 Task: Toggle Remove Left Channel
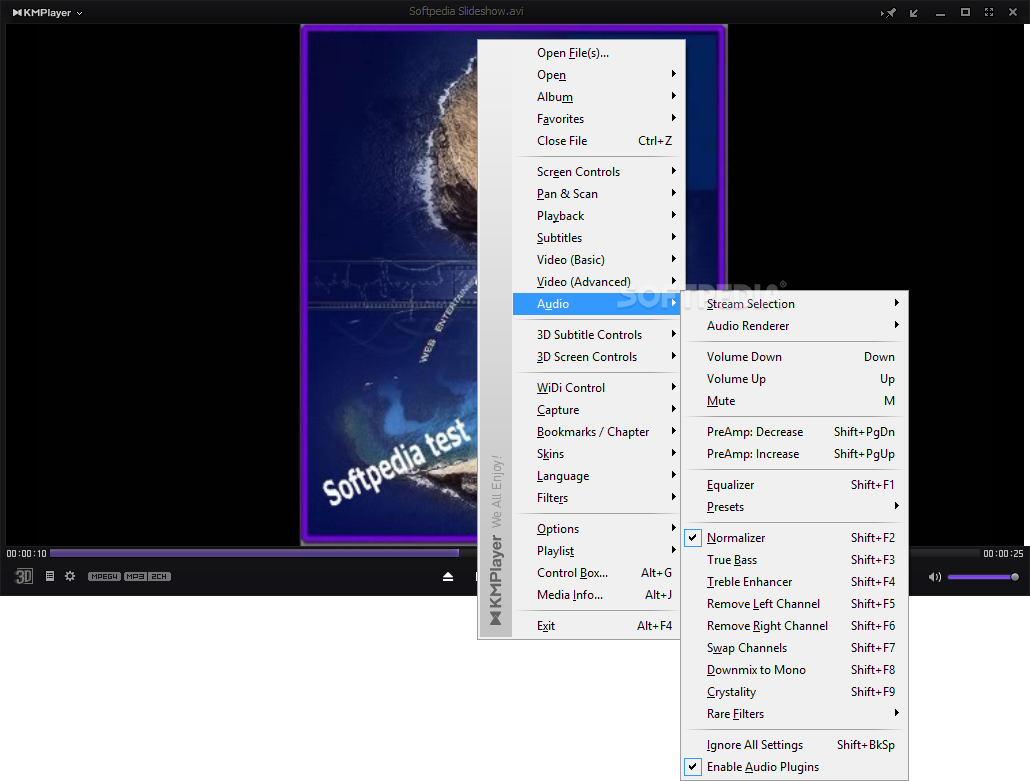(795, 604)
